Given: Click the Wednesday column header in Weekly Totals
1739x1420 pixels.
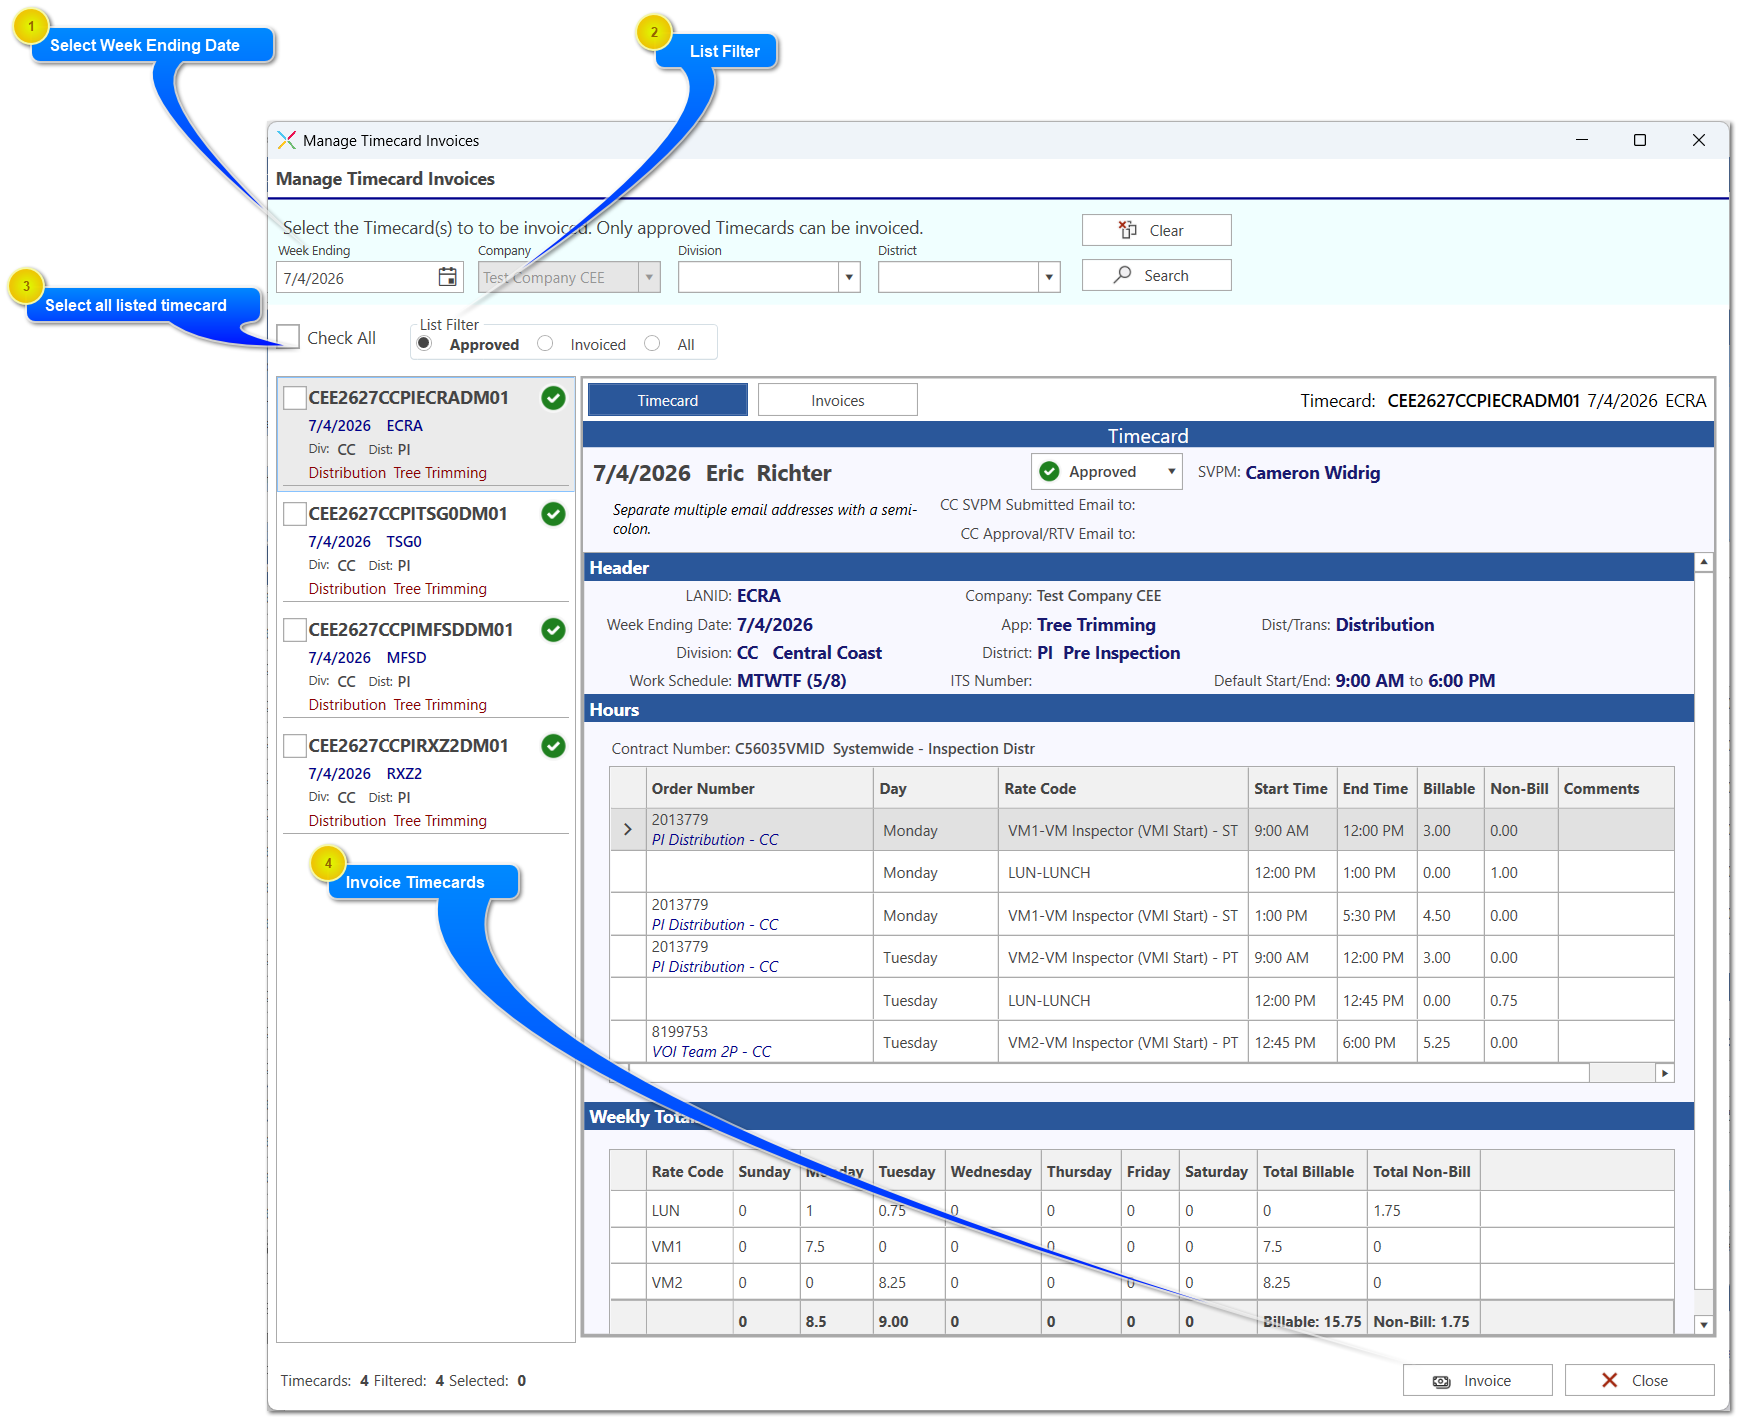Looking at the screenshot, I should [991, 1171].
